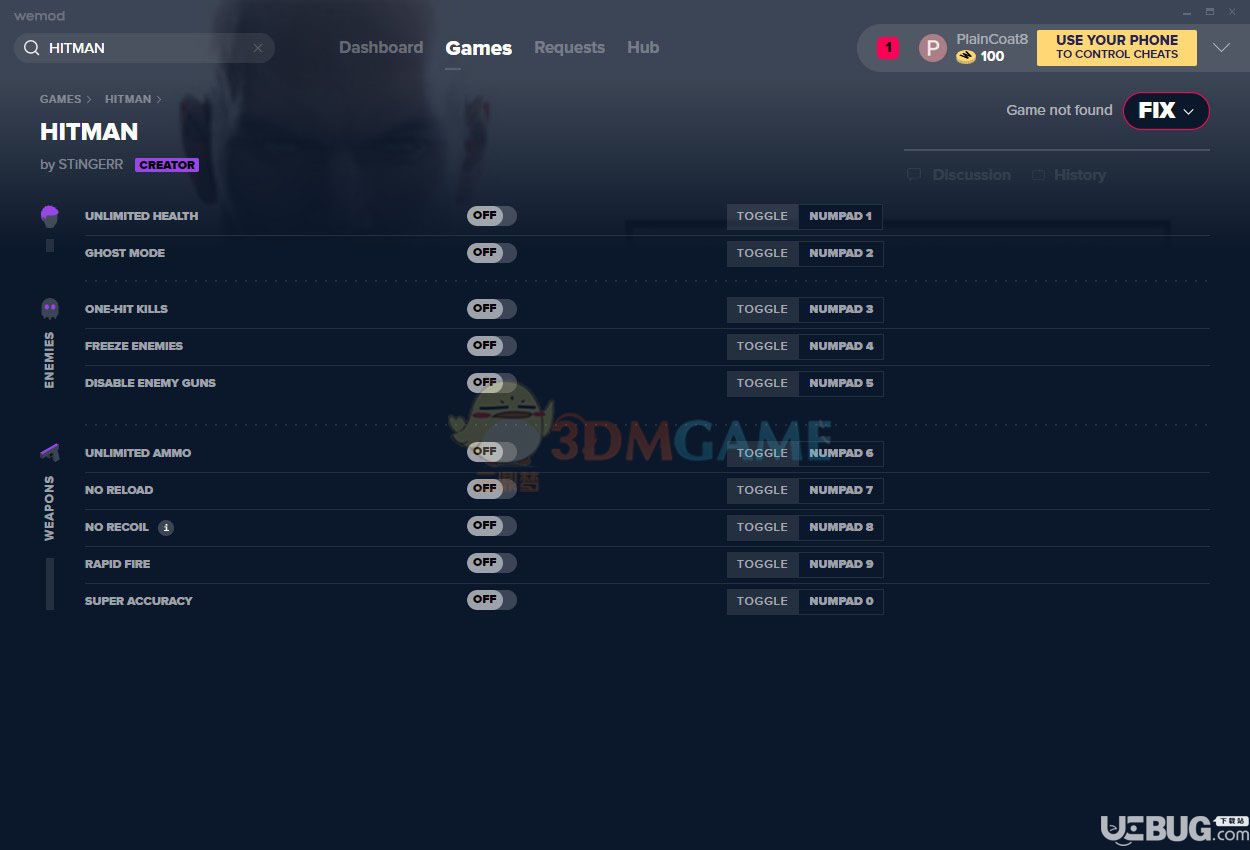This screenshot has height=850, width=1250.
Task: Click the "Game not found" status text
Action: coord(1059,110)
